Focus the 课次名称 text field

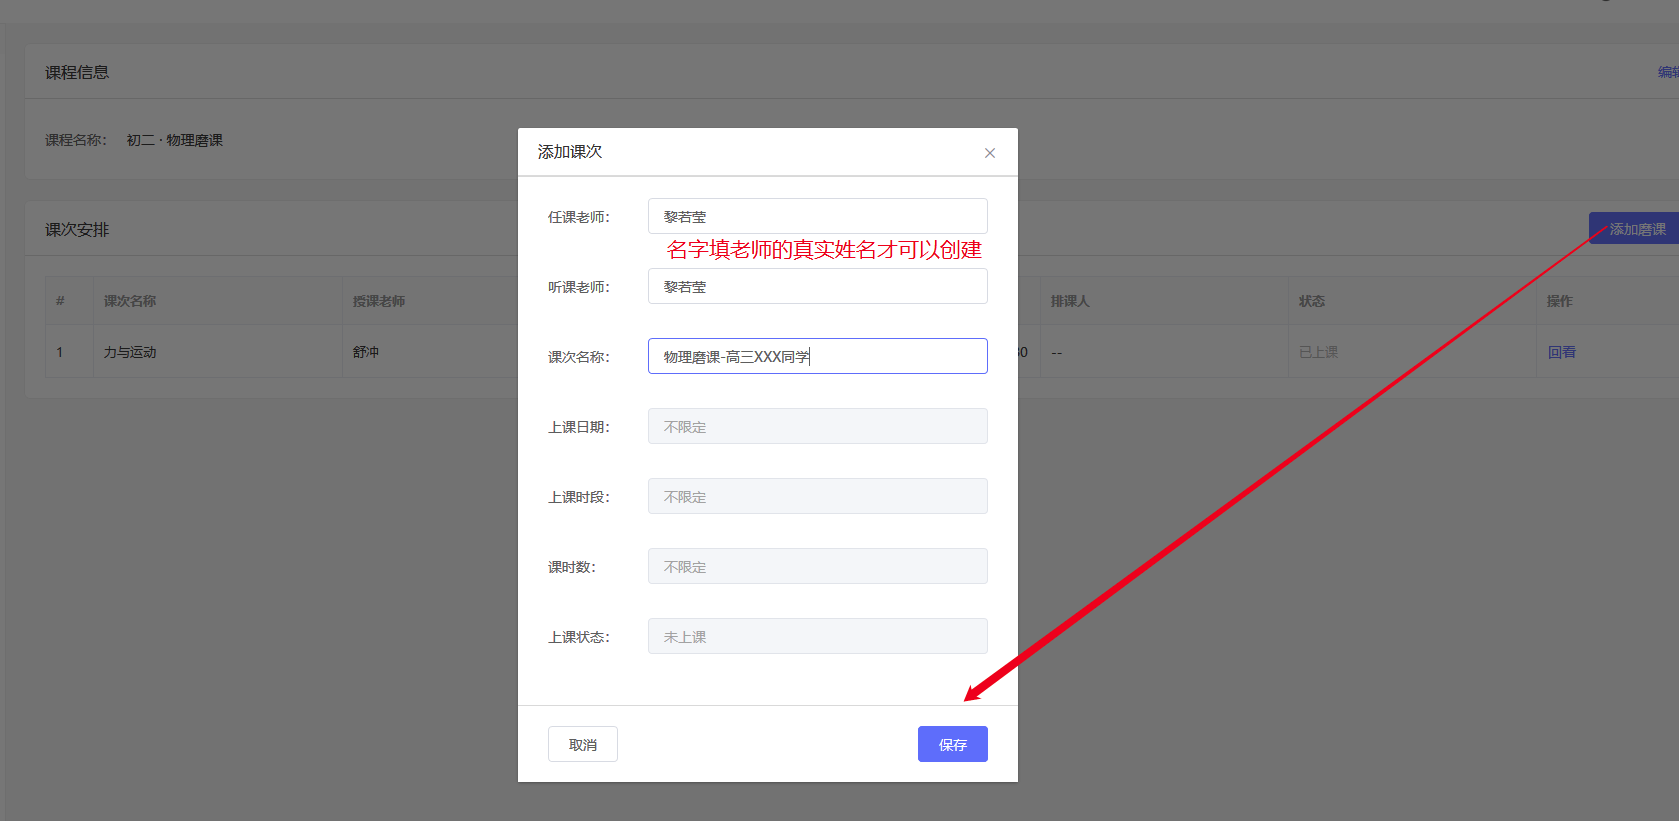817,356
